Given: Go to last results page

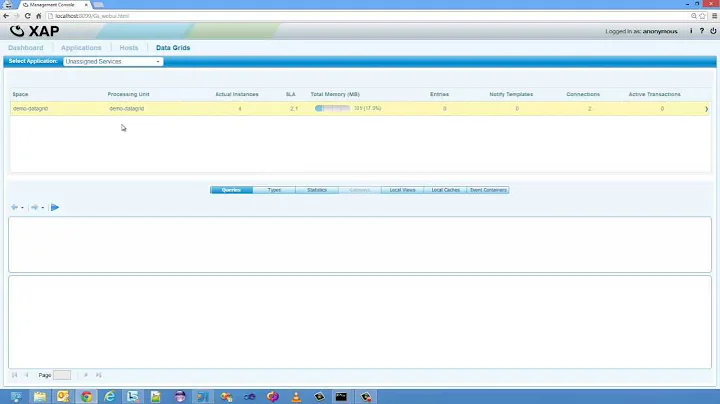Looking at the screenshot, I should click(98, 375).
